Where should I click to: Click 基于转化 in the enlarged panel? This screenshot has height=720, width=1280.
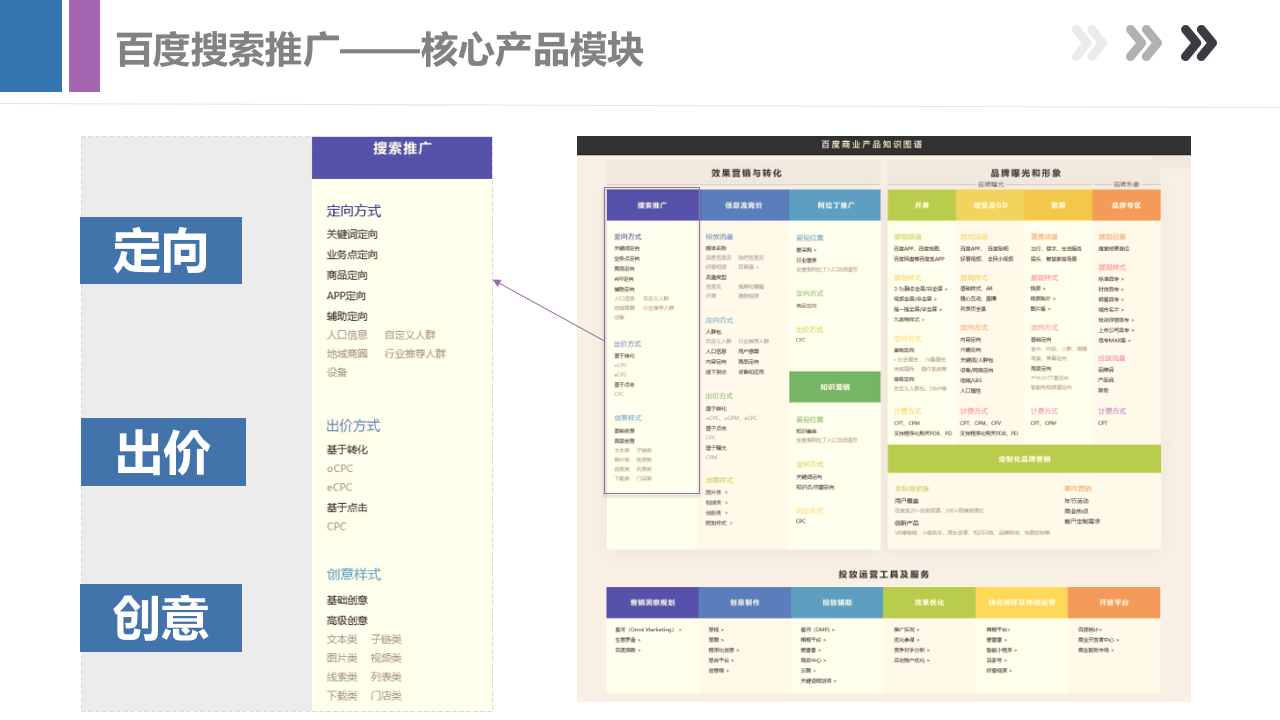347,450
